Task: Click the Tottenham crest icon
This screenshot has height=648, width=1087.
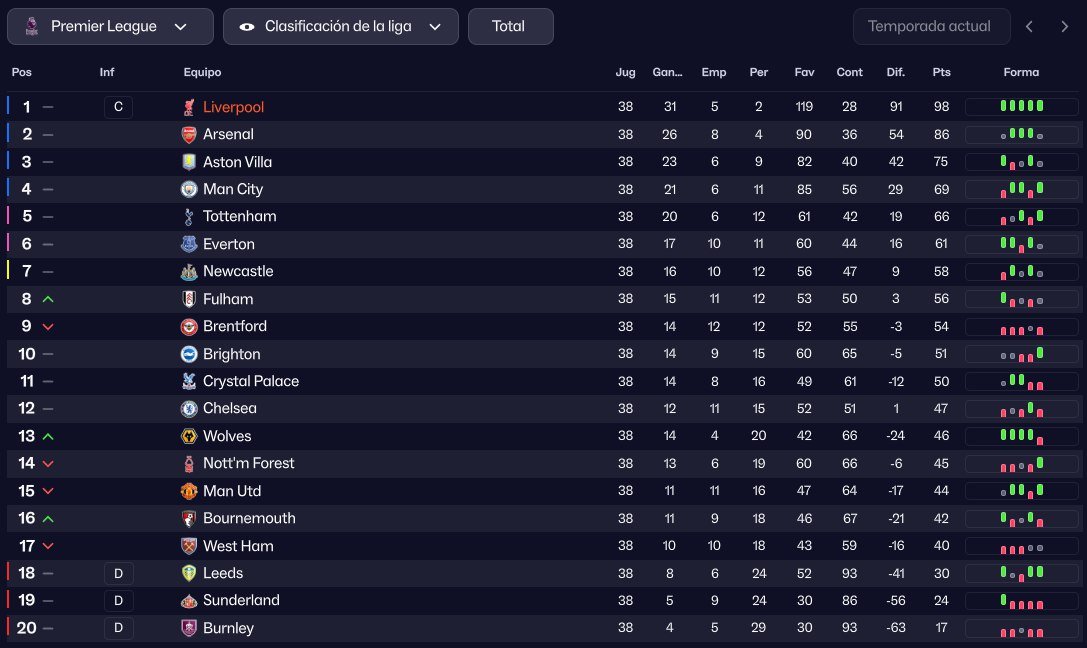Action: click(189, 216)
